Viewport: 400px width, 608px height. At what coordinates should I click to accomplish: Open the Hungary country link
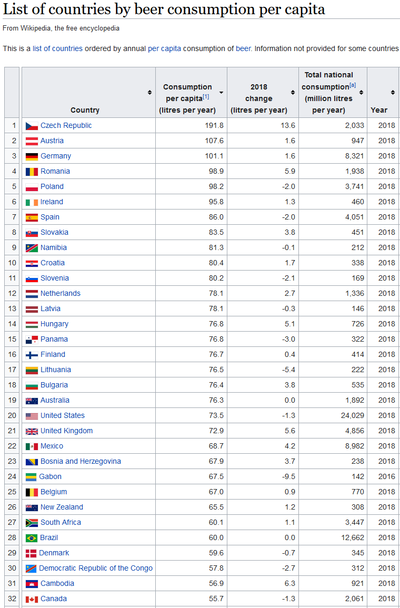(x=54, y=324)
